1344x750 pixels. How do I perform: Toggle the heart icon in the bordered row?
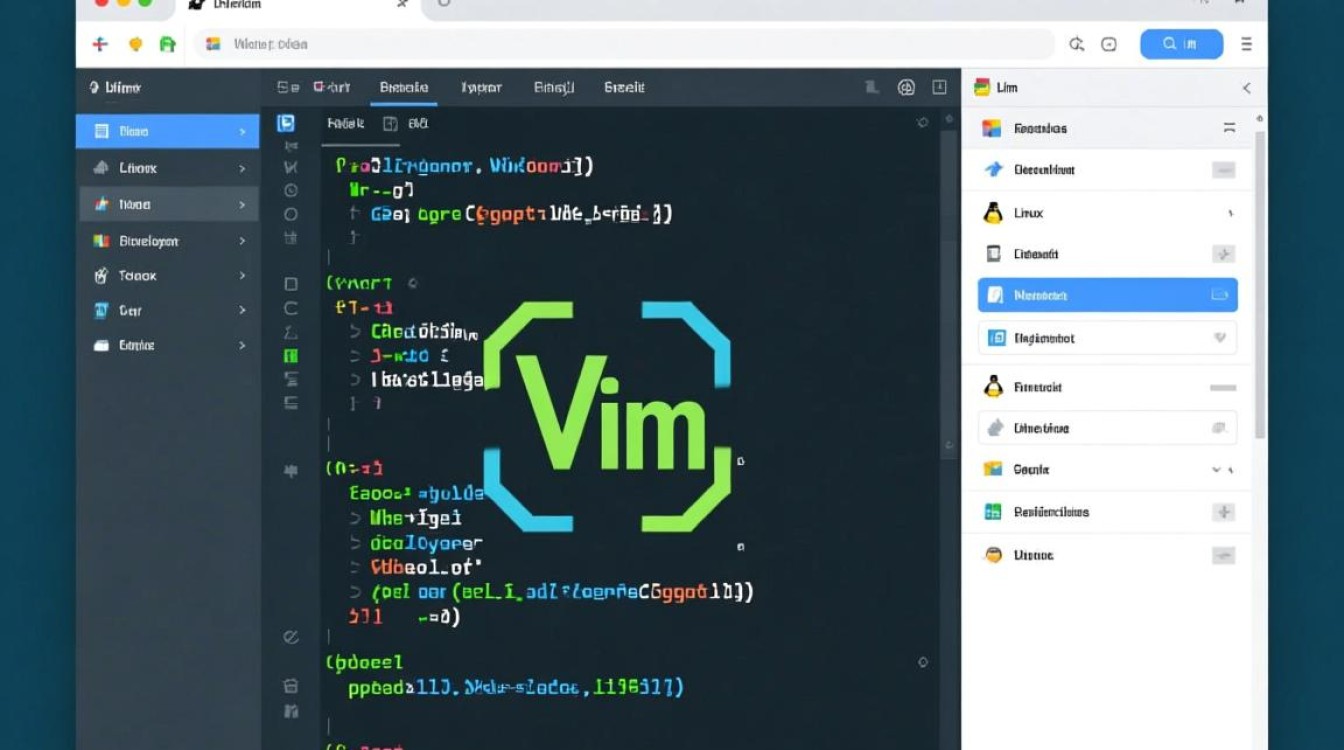(x=1220, y=338)
